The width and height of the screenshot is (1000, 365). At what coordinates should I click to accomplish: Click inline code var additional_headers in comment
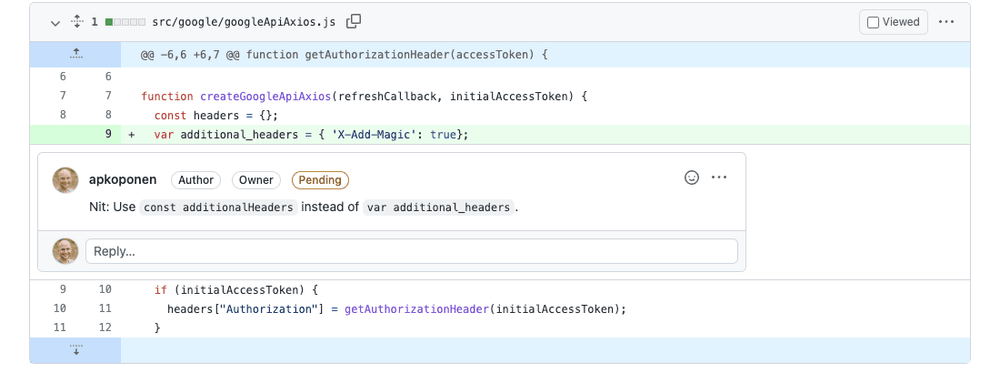click(438, 207)
